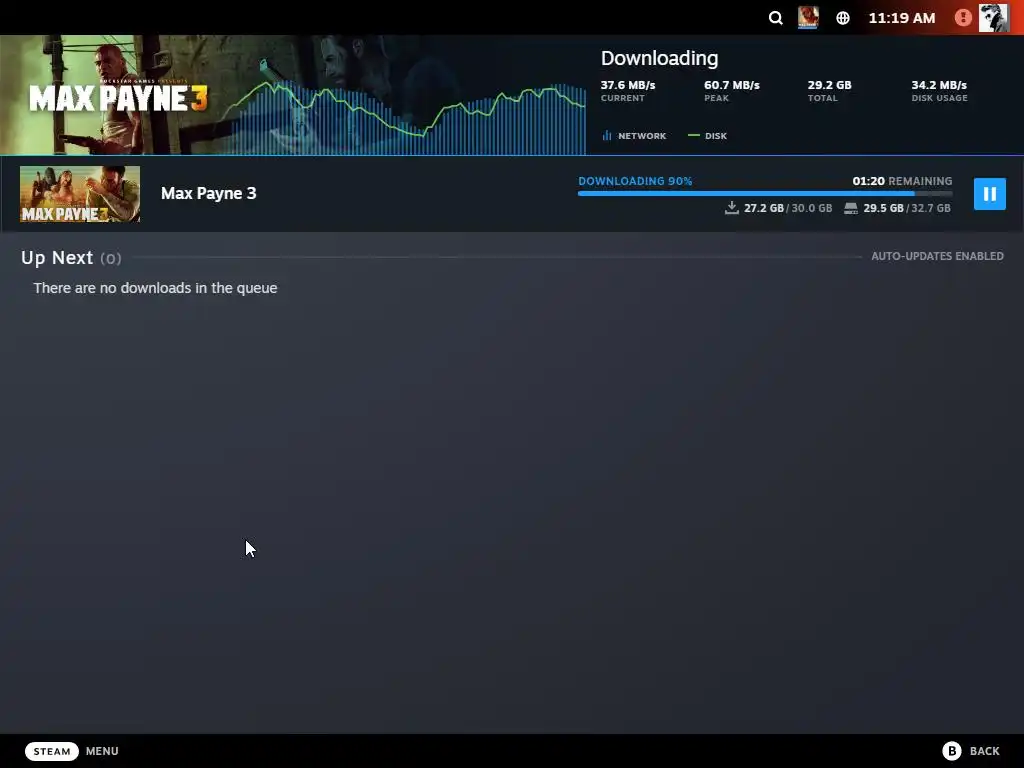The height and width of the screenshot is (768, 1024).
Task: Click the clock showing 11:19 AM
Action: 901,18
